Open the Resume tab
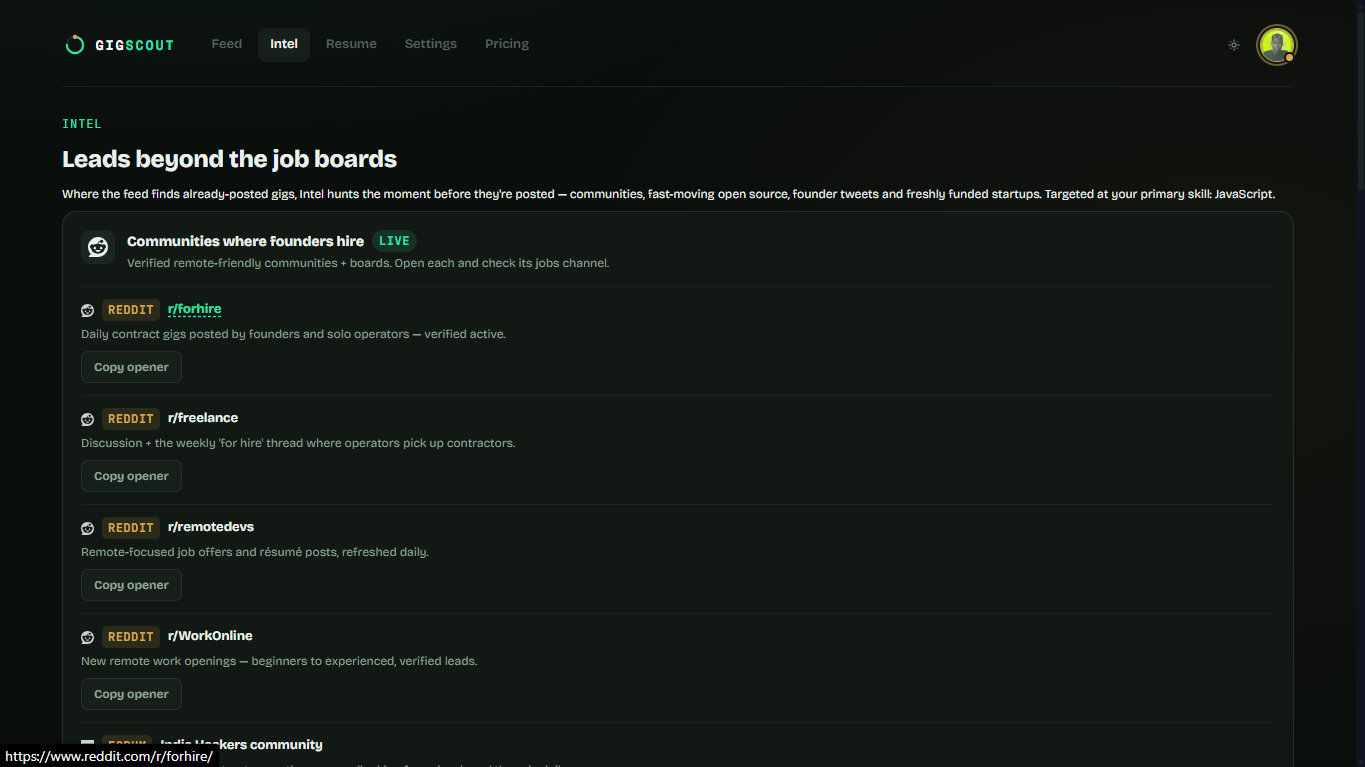Screen dimensions: 1365x767 351,44
